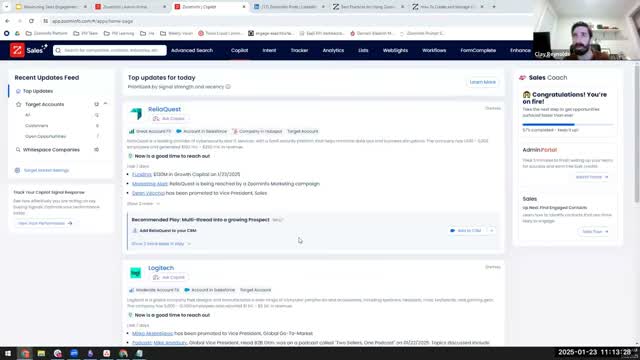The height and width of the screenshot is (360, 640).
Task: Open the Tracker nav item
Action: [299, 51]
